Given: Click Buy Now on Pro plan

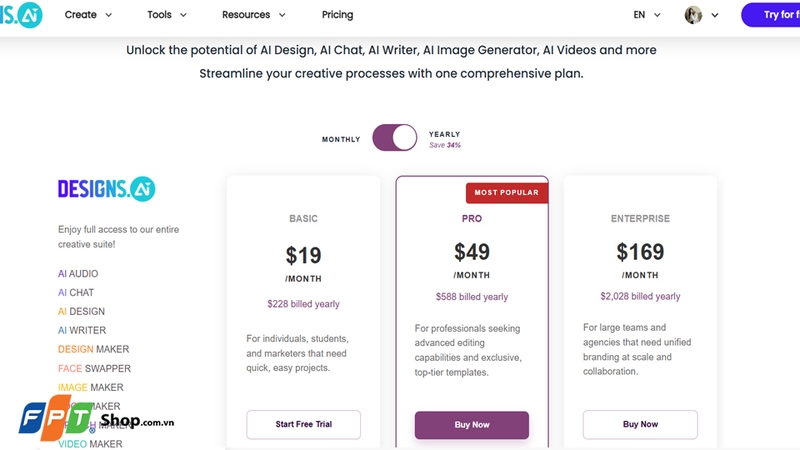Looking at the screenshot, I should pyautogui.click(x=472, y=424).
